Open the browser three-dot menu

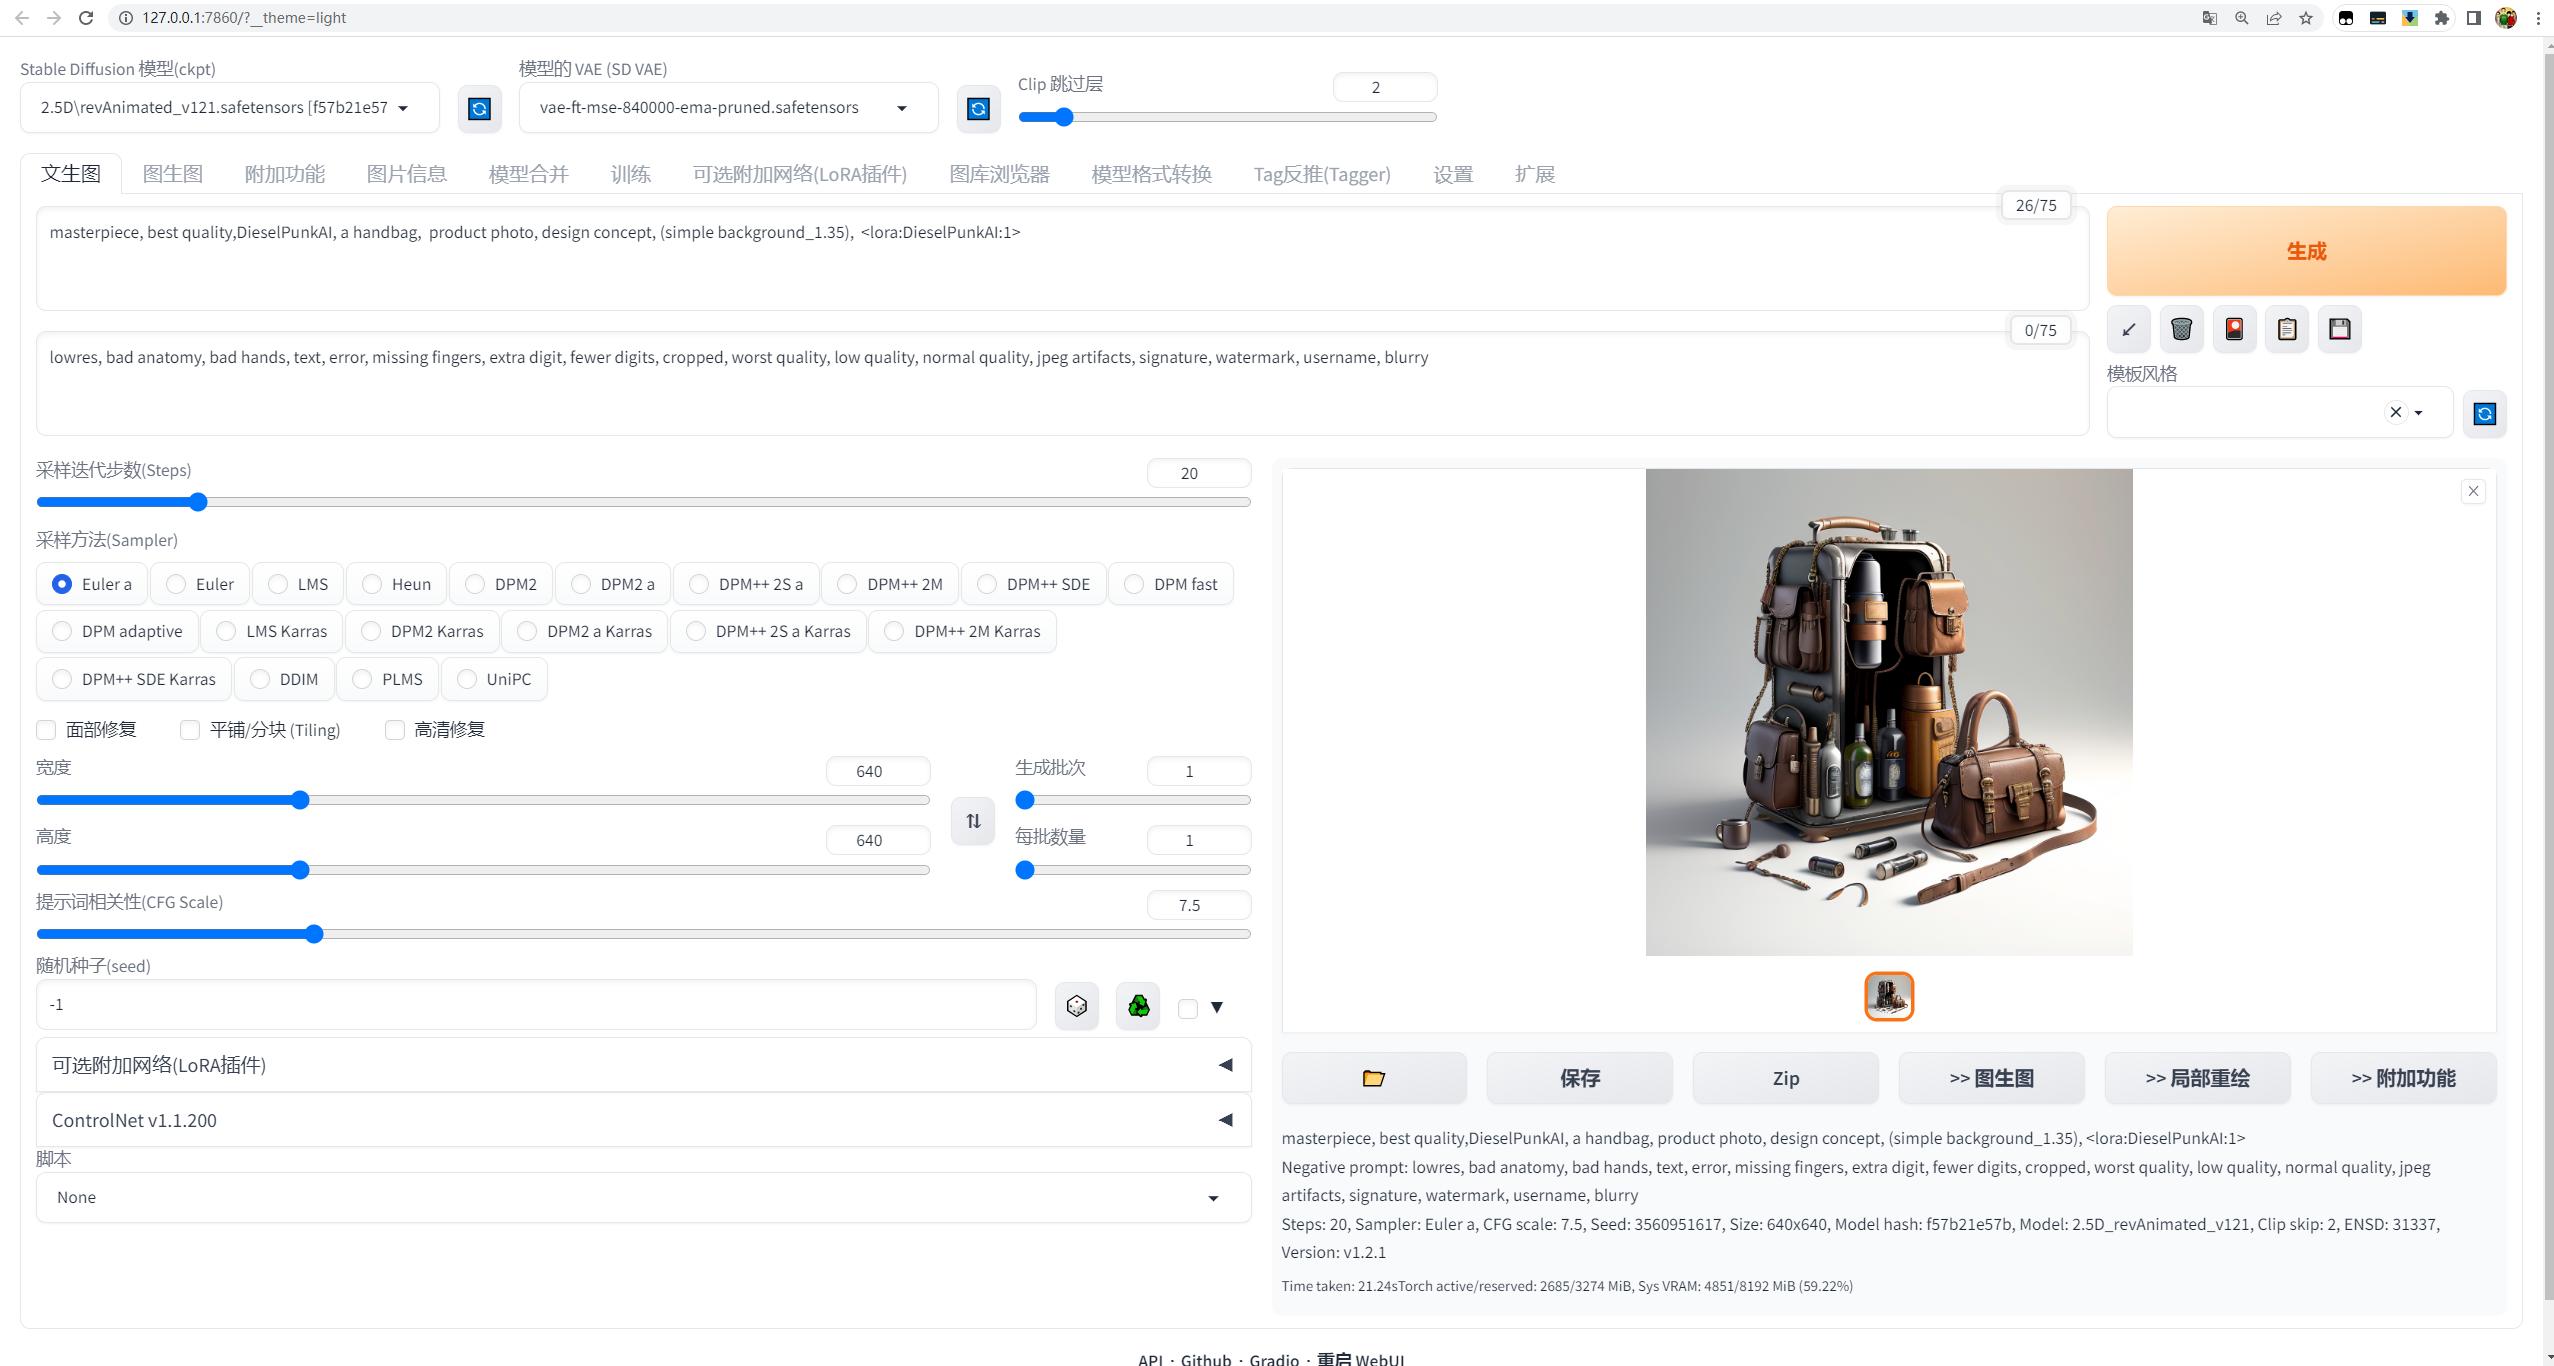click(x=2537, y=18)
